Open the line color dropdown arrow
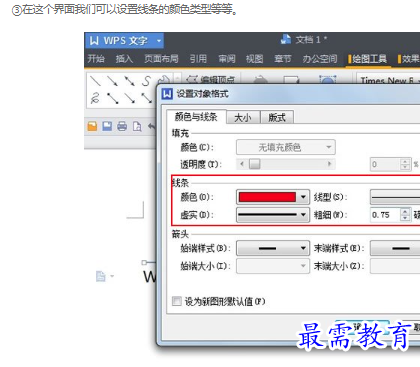420x367 pixels. [303, 197]
